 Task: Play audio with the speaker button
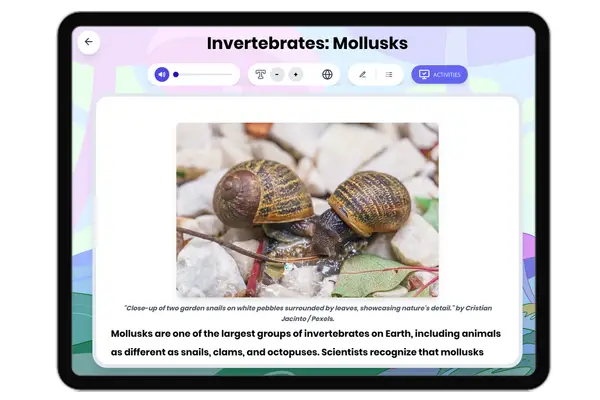tap(162, 74)
